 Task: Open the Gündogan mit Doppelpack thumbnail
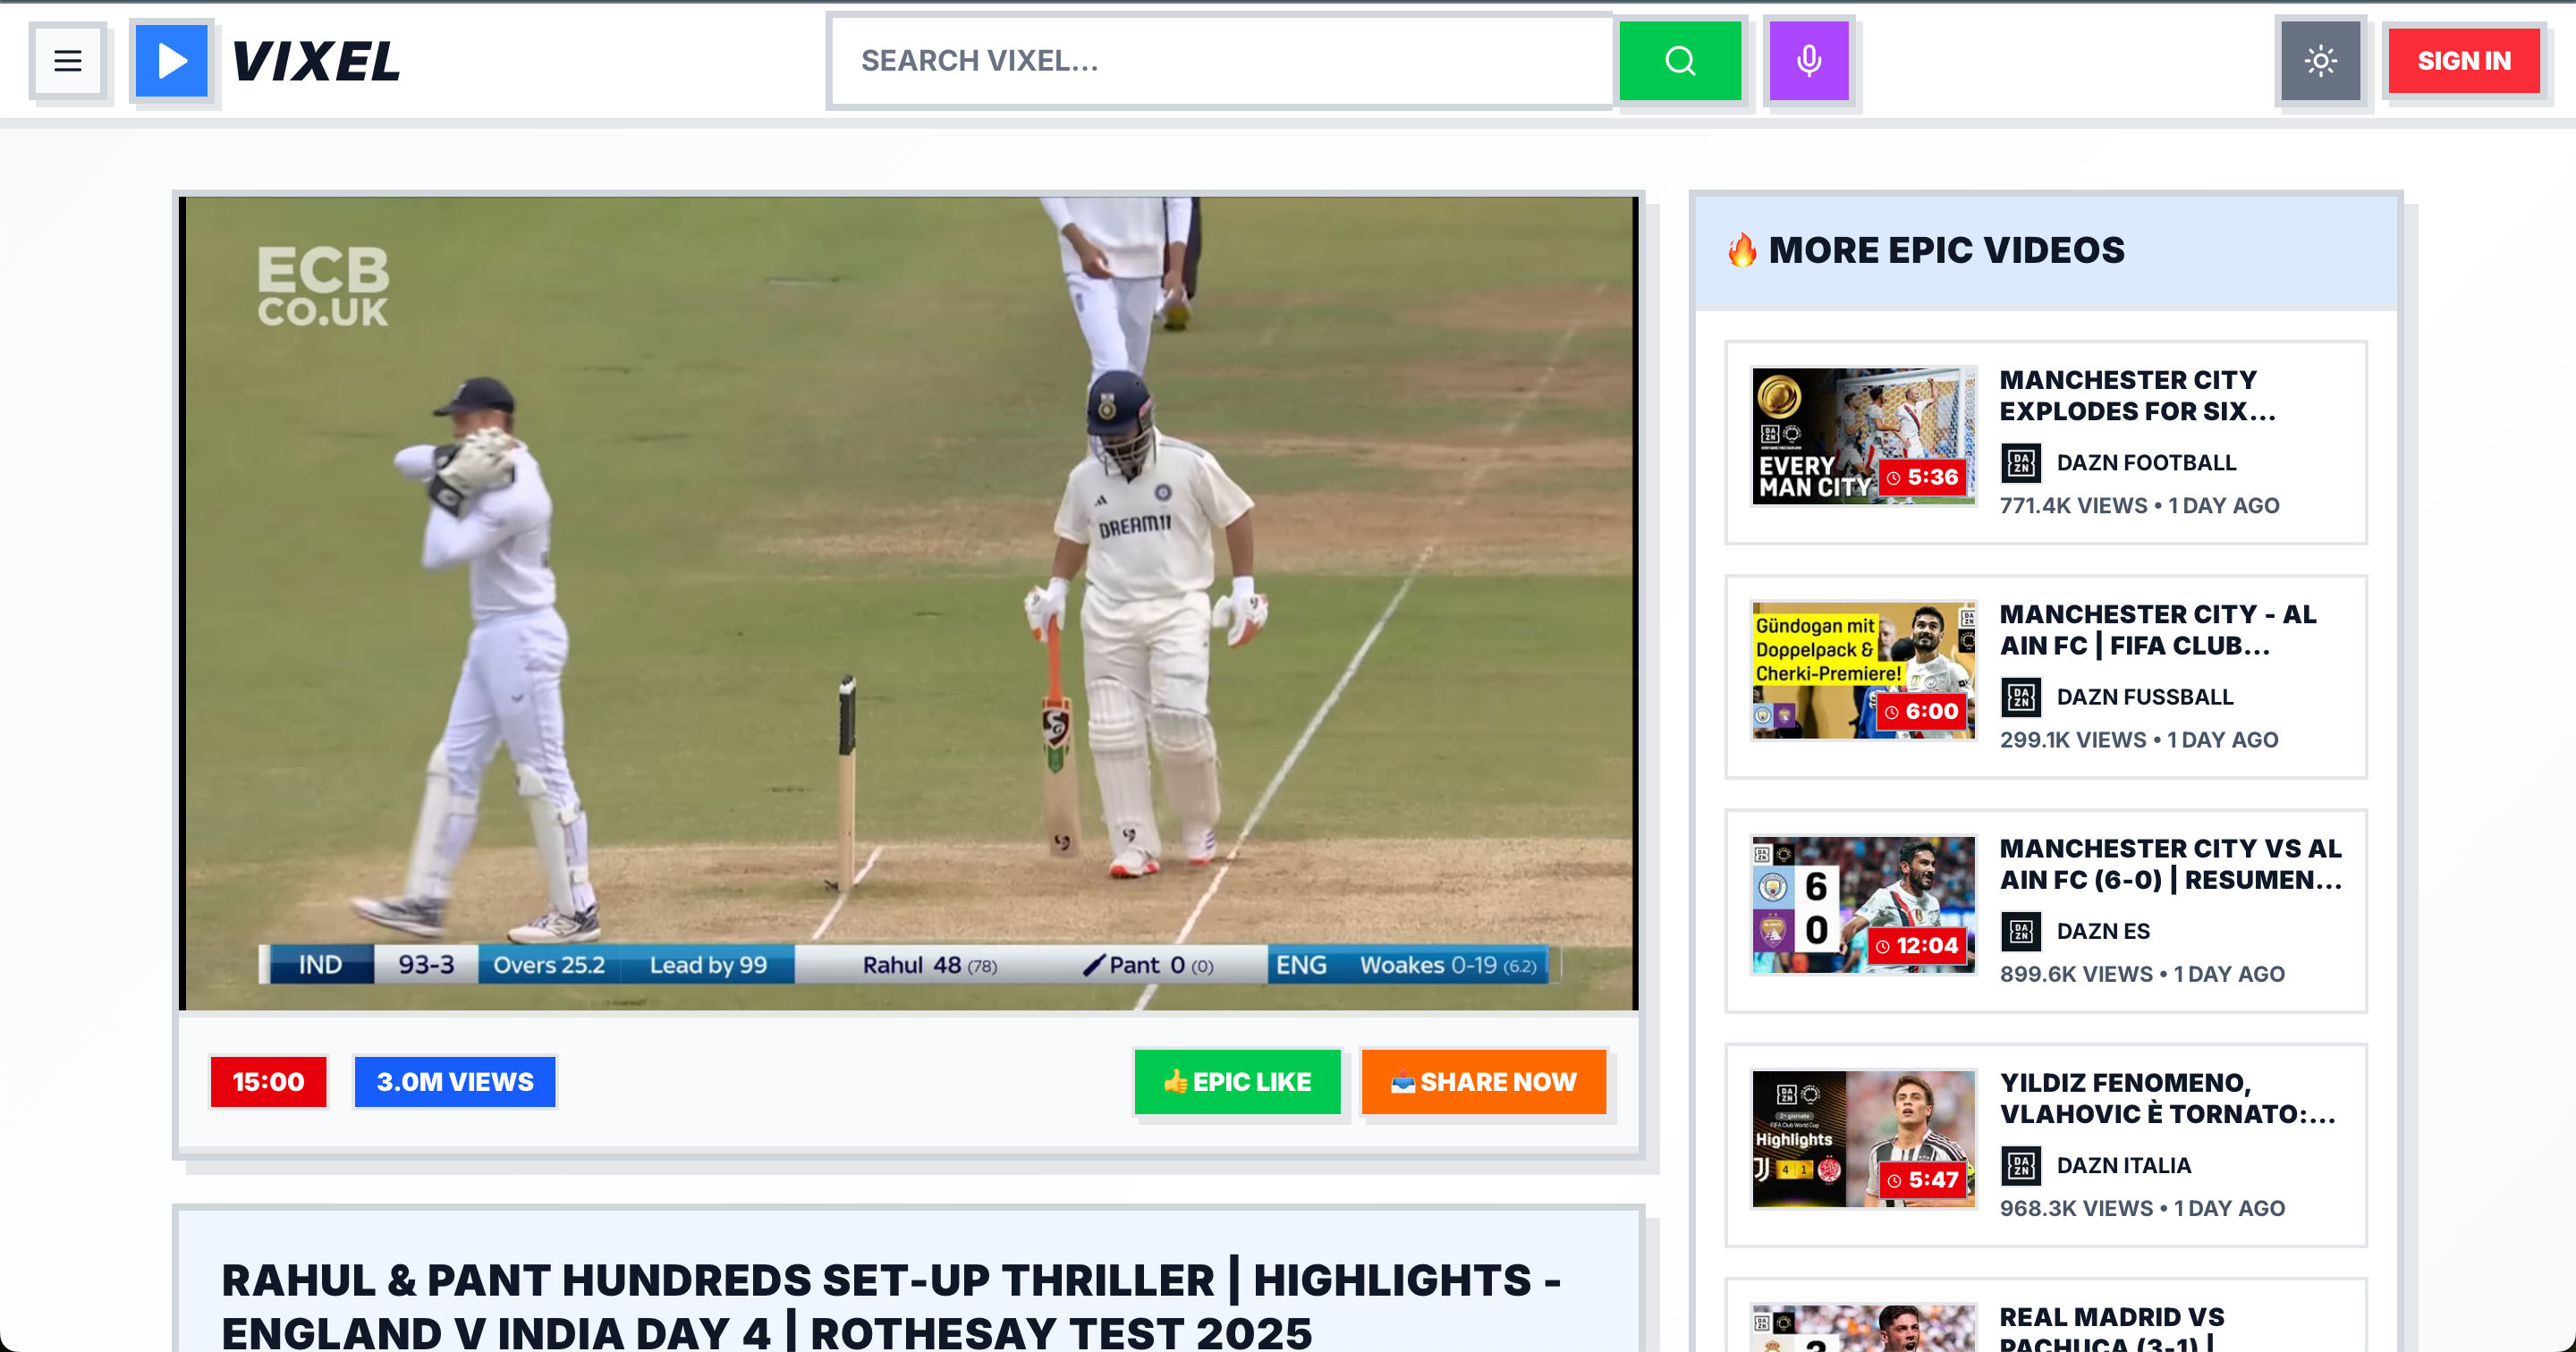point(1864,670)
